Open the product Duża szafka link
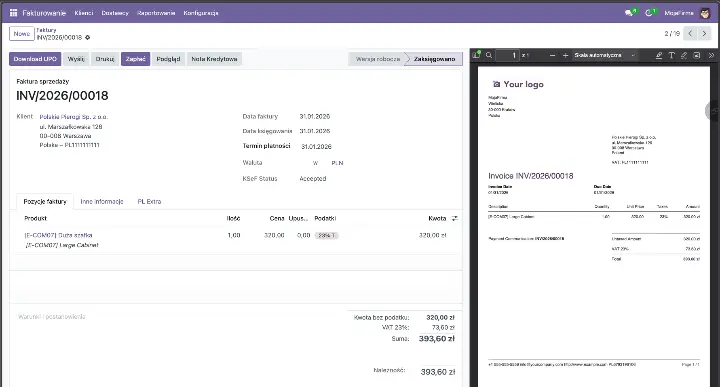The image size is (720, 387). pyautogui.click(x=58, y=235)
